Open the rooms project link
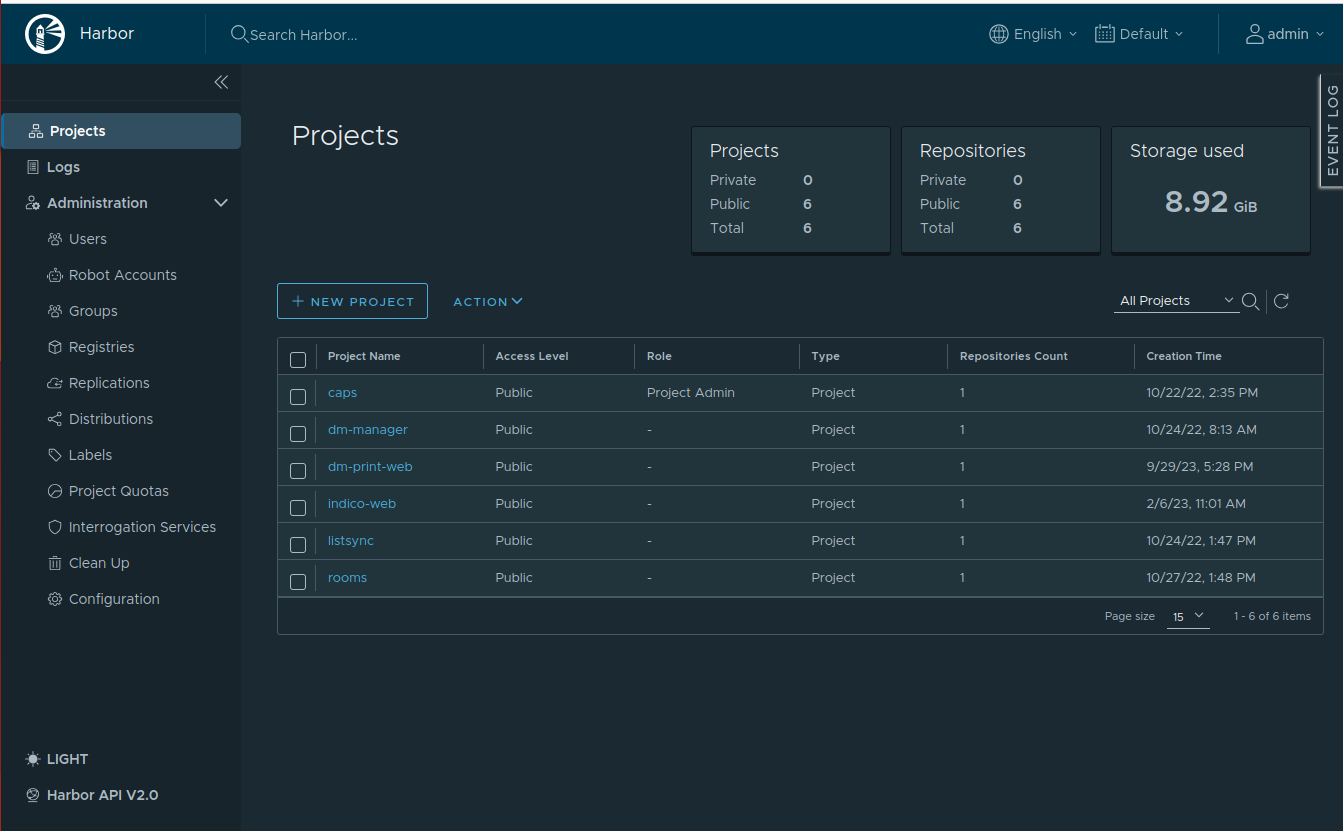This screenshot has width=1343, height=831. [347, 578]
